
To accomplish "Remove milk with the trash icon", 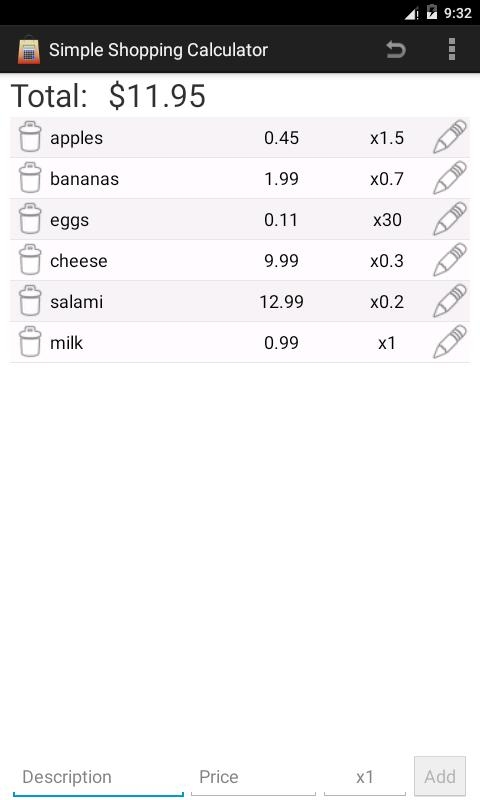I will (x=30, y=341).
